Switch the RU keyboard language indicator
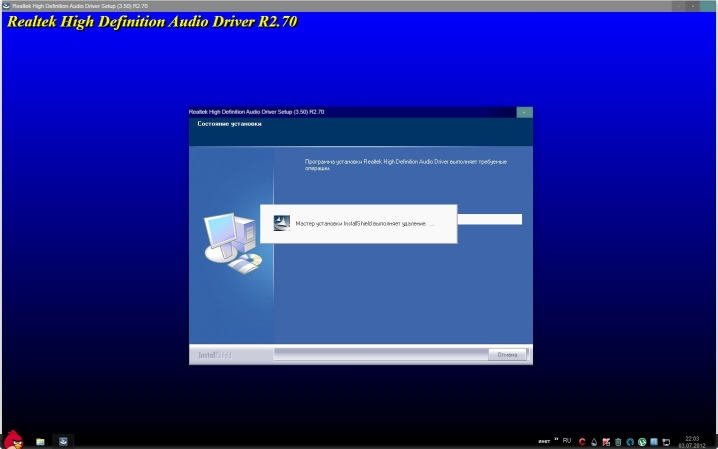 (567, 441)
